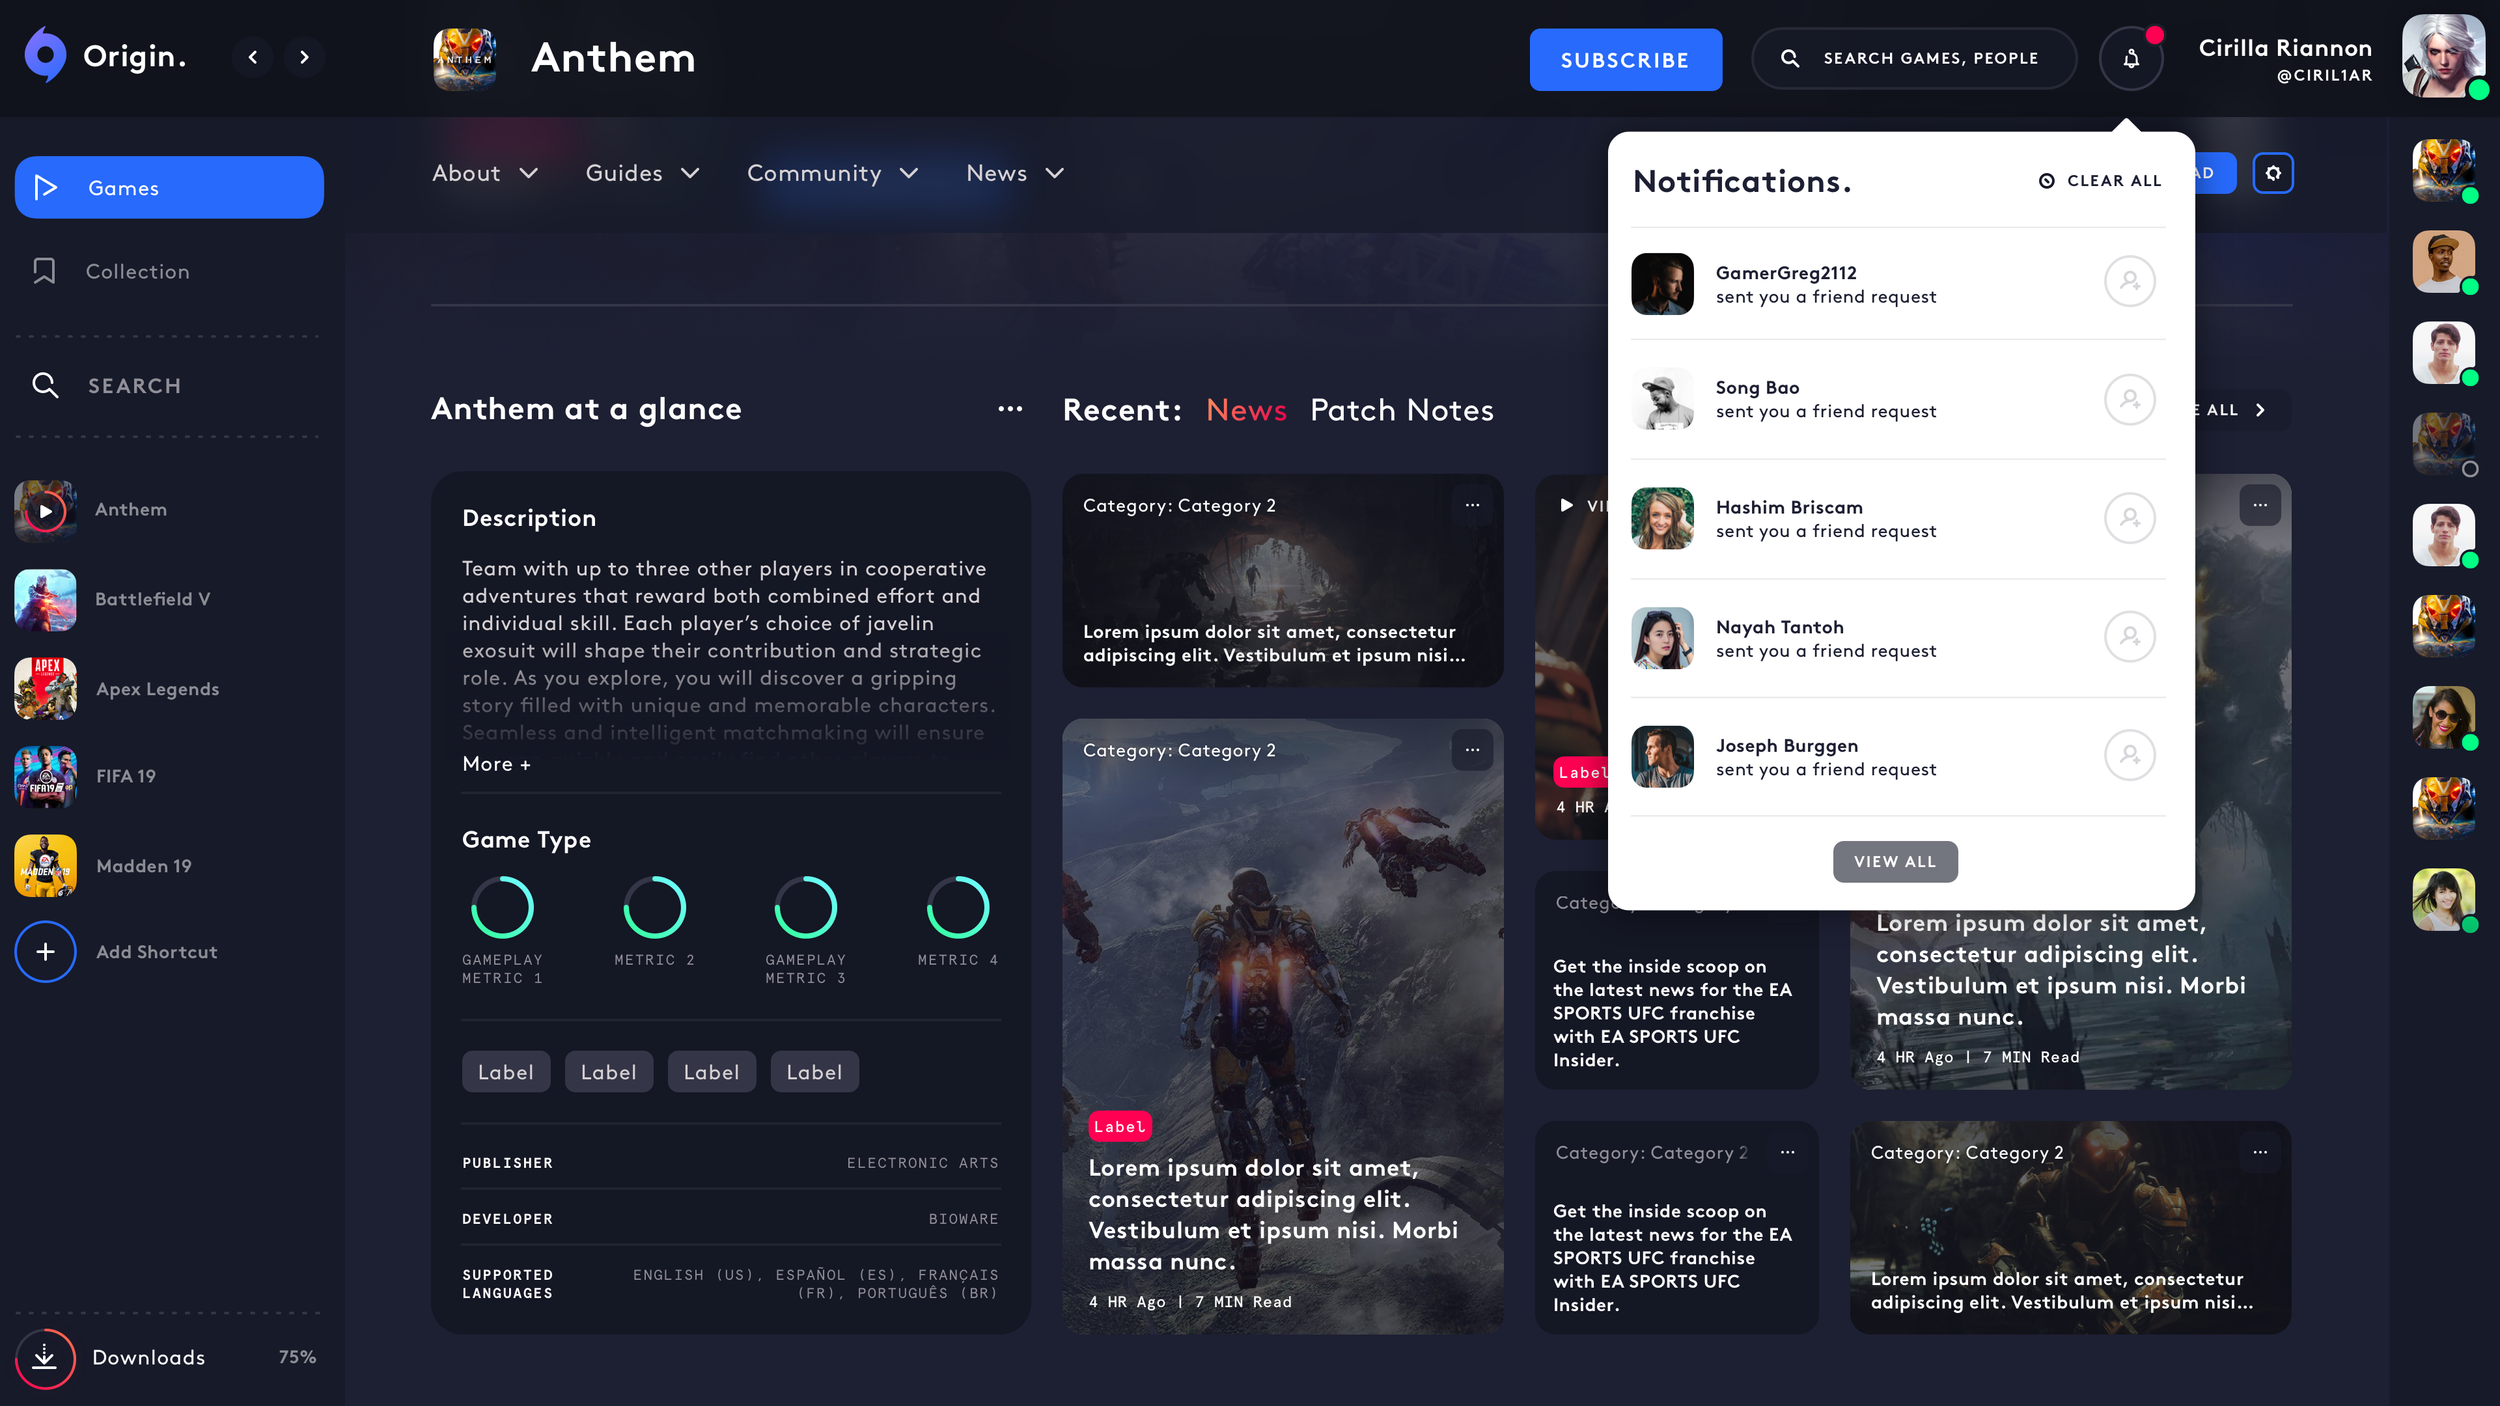Click the forward navigation arrow
2500x1406 pixels.
[x=304, y=58]
